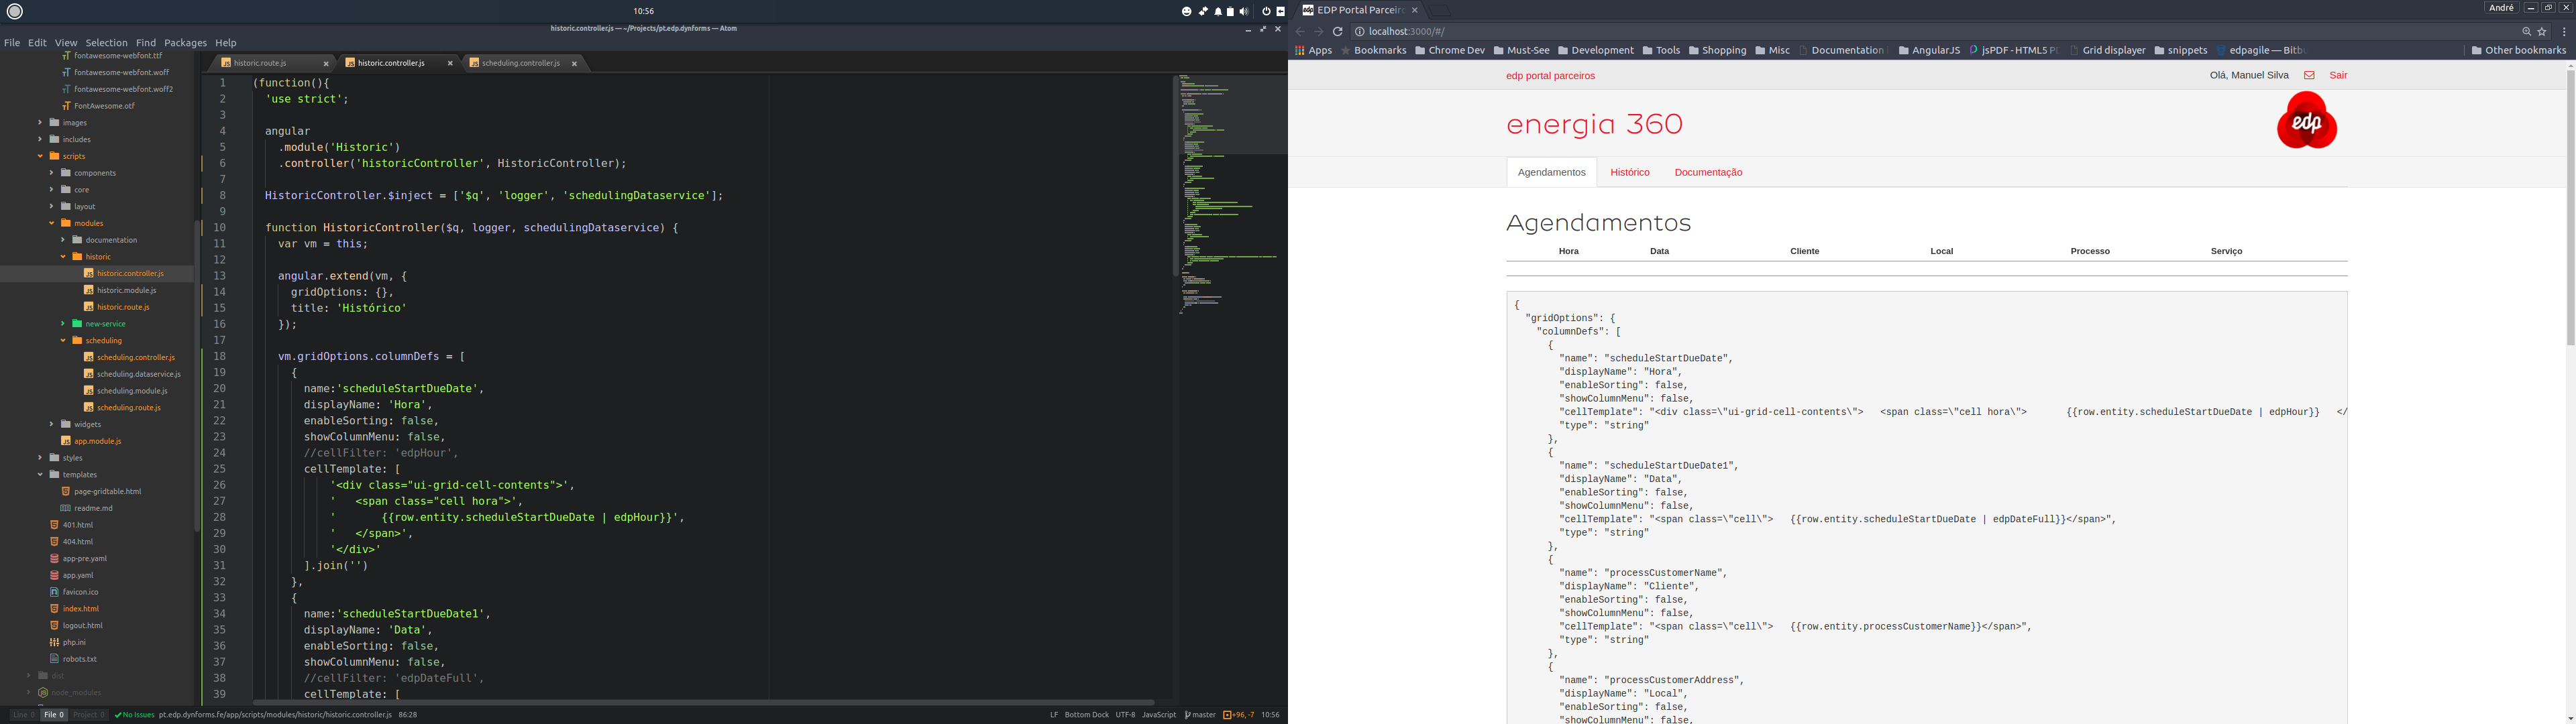Expand the includes folder in tree view
The height and width of the screenshot is (724, 2576).
coord(40,140)
